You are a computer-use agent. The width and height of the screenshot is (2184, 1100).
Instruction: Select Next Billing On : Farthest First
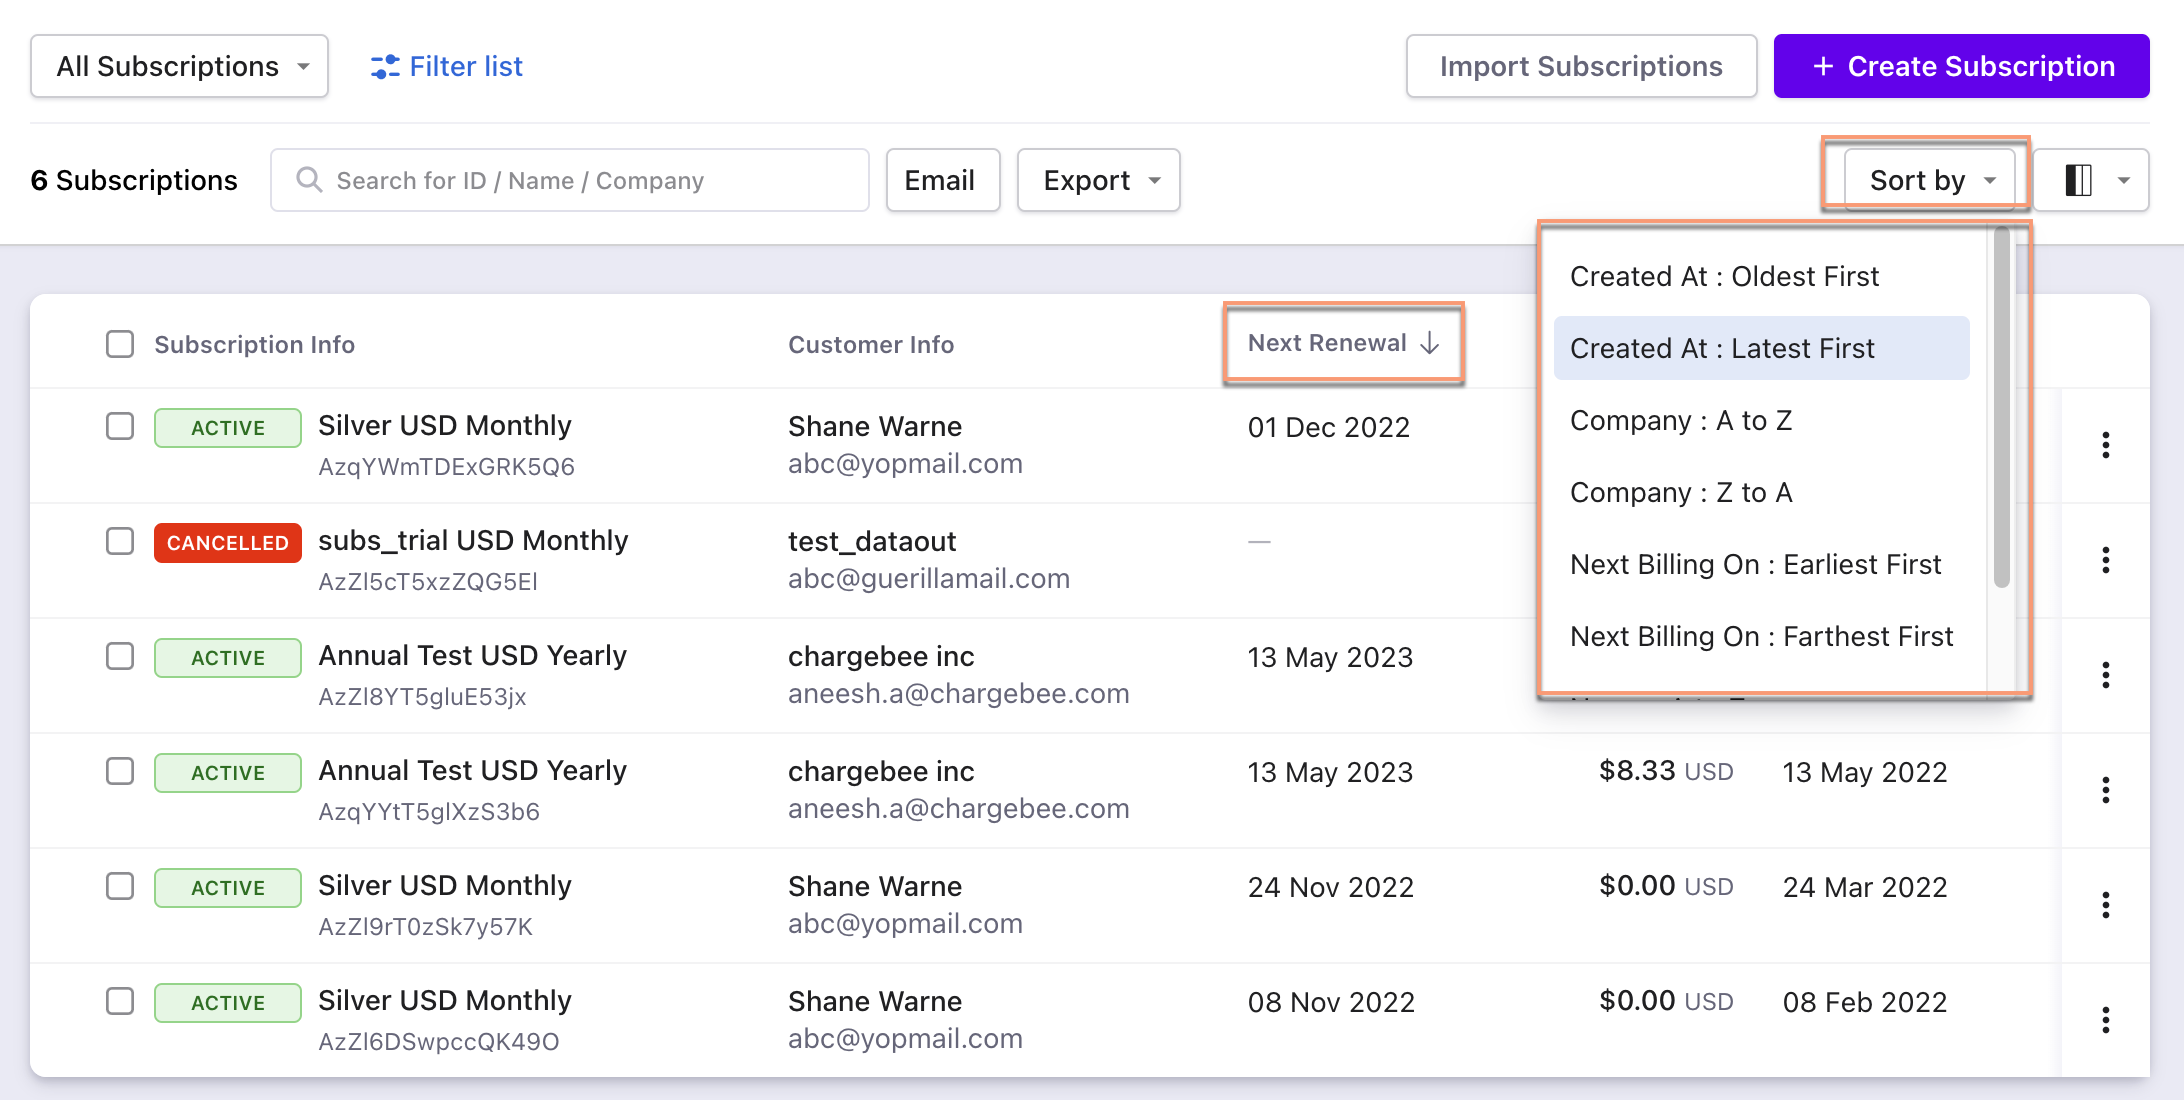pyautogui.click(x=1761, y=636)
